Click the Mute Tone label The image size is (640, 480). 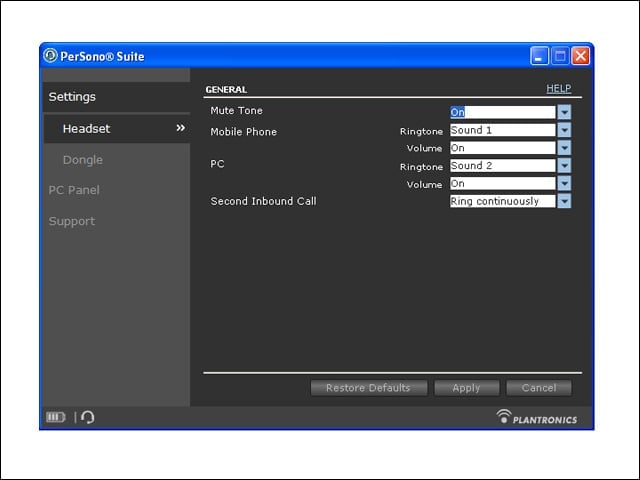pos(236,111)
